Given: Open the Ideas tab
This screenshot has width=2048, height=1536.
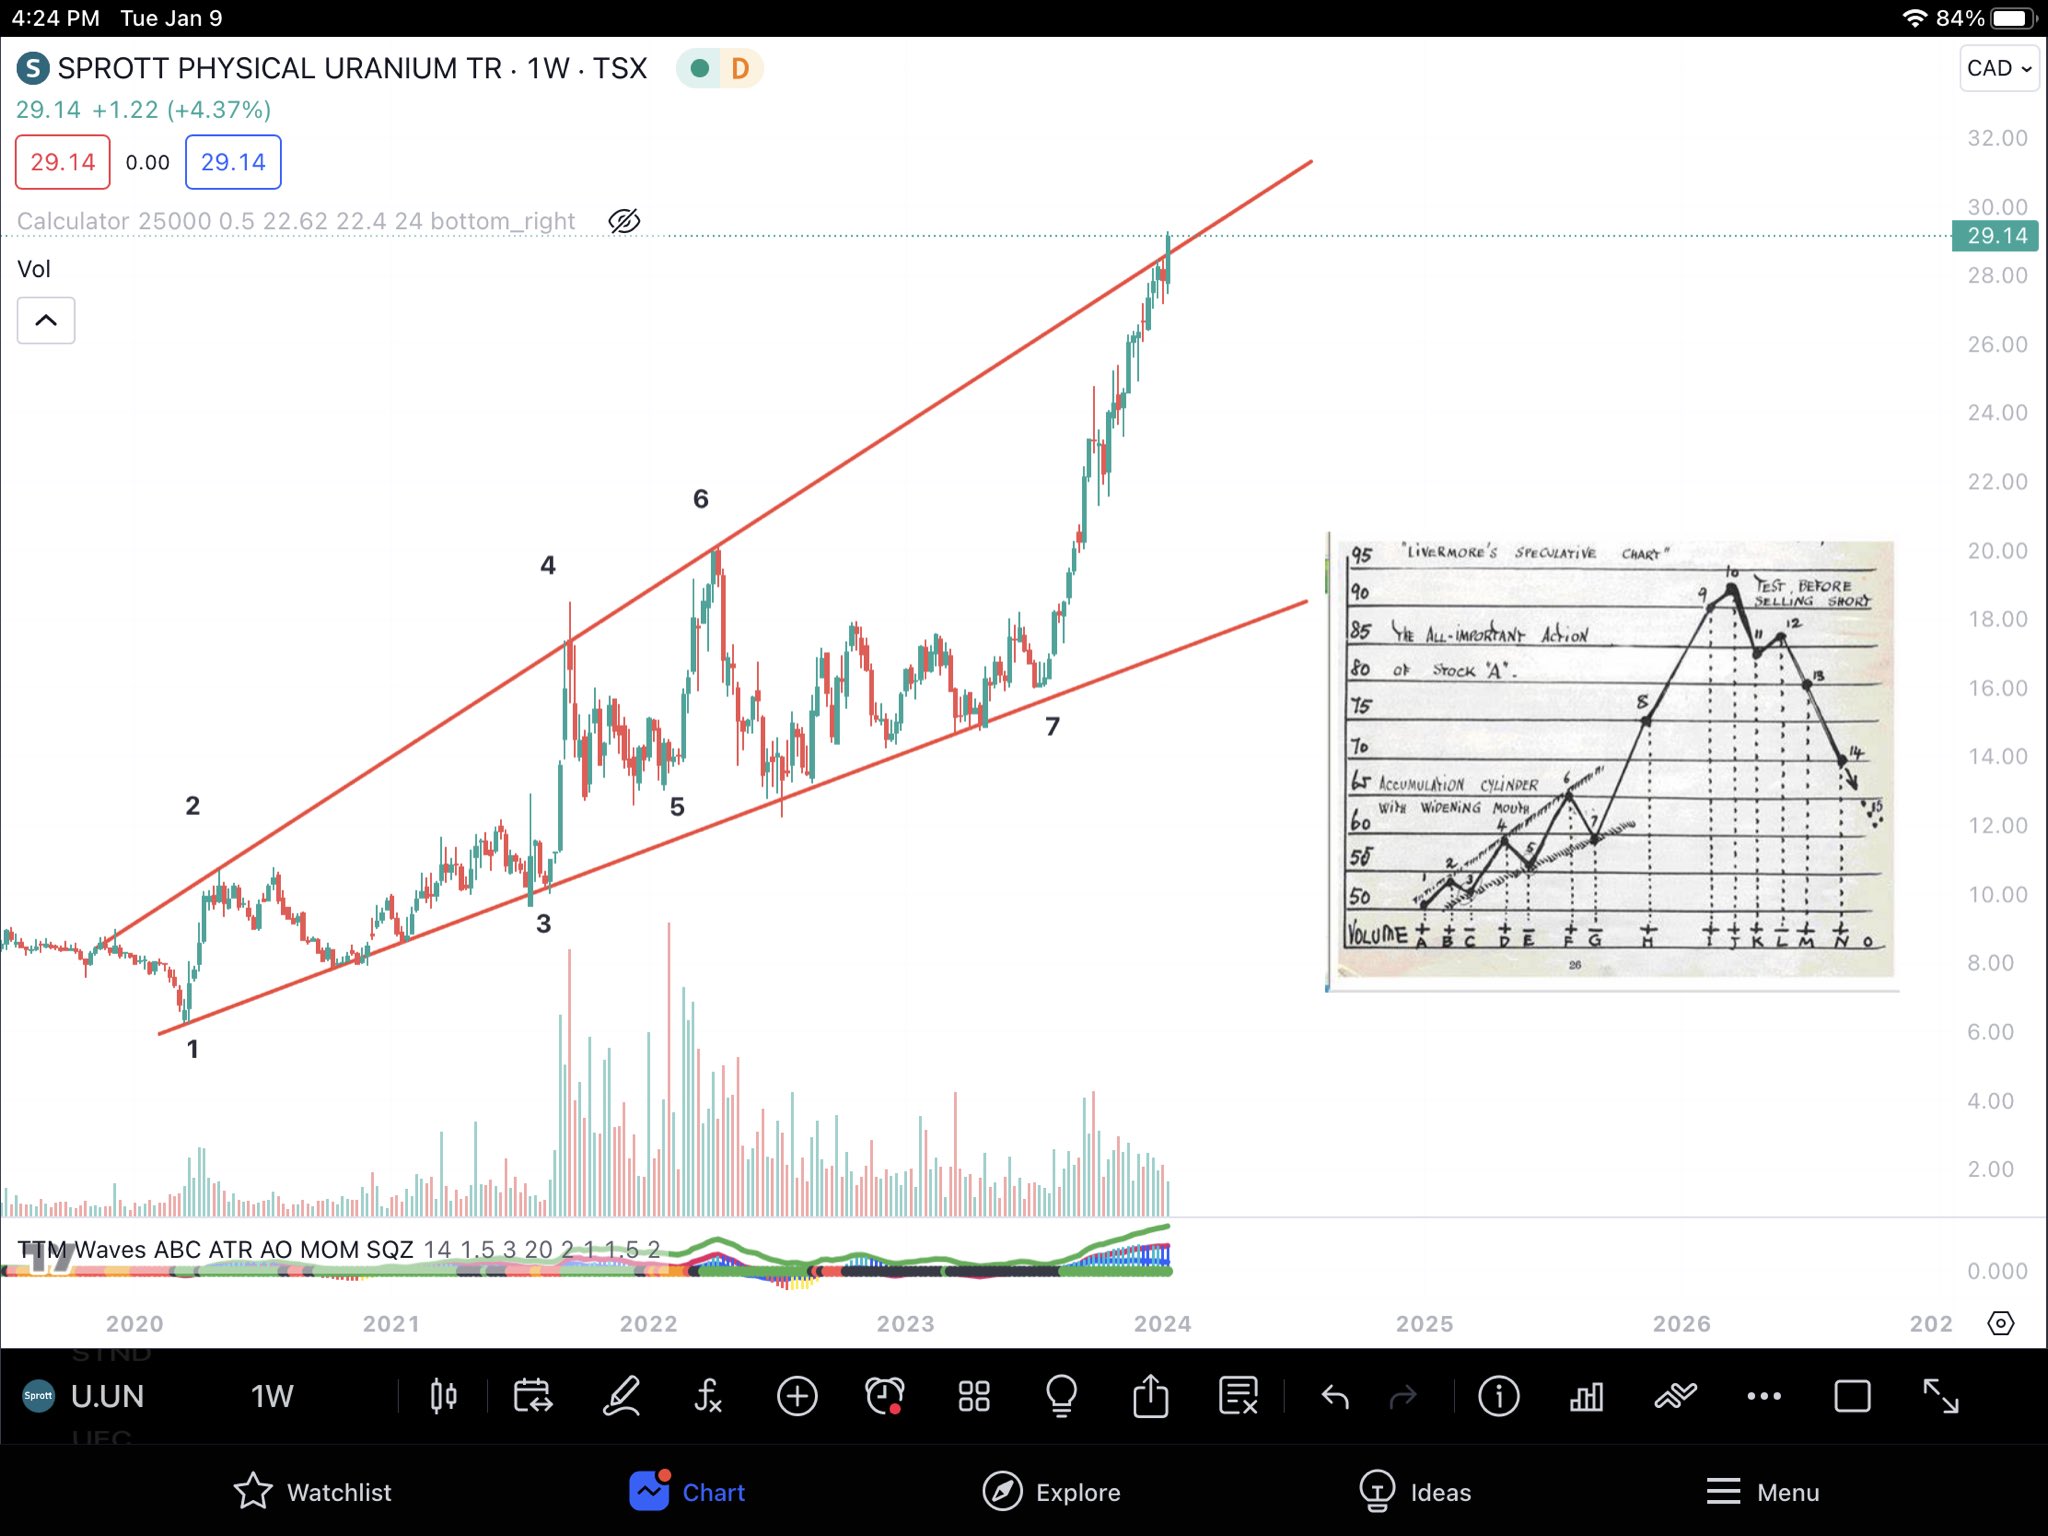Looking at the screenshot, I should 1415,1492.
